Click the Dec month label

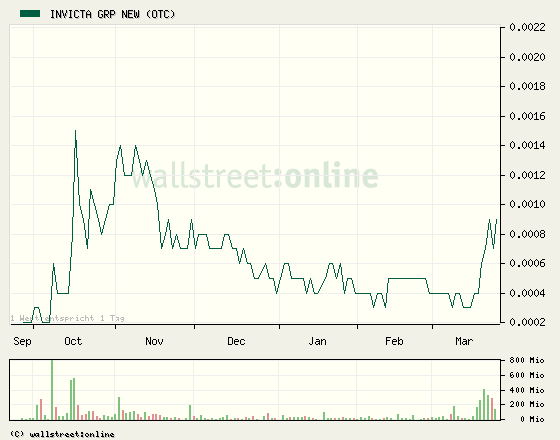(236, 341)
